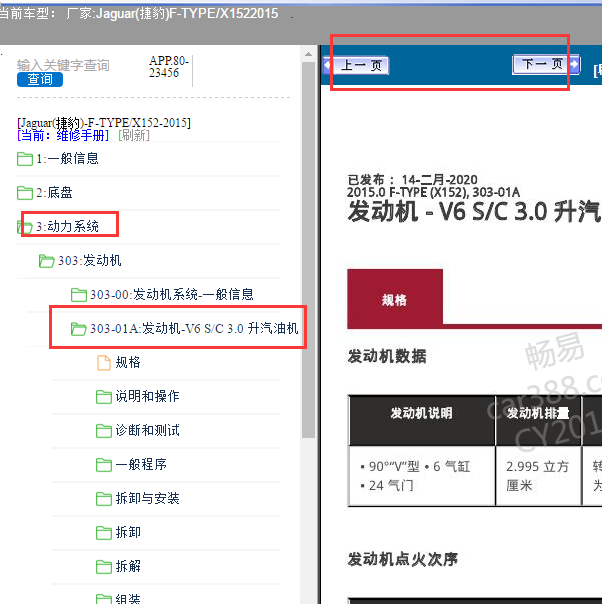The image size is (602, 604).
Task: Open the 当前：维修手册 link
Action: click(x=63, y=135)
